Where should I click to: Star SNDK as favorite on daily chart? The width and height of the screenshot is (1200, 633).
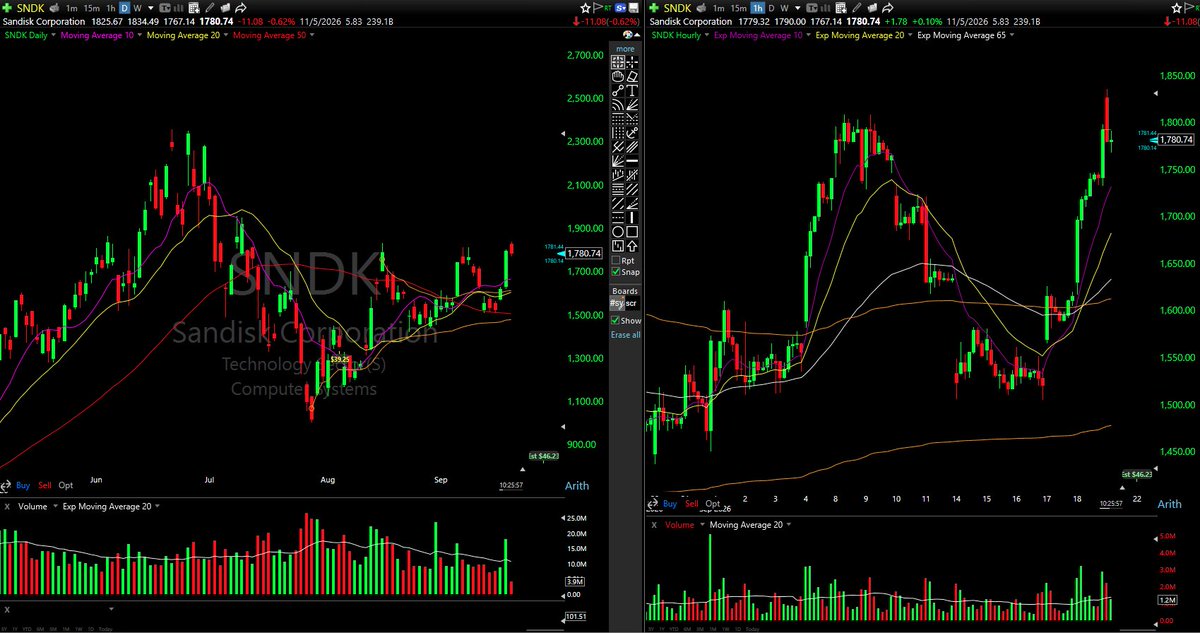coord(585,8)
